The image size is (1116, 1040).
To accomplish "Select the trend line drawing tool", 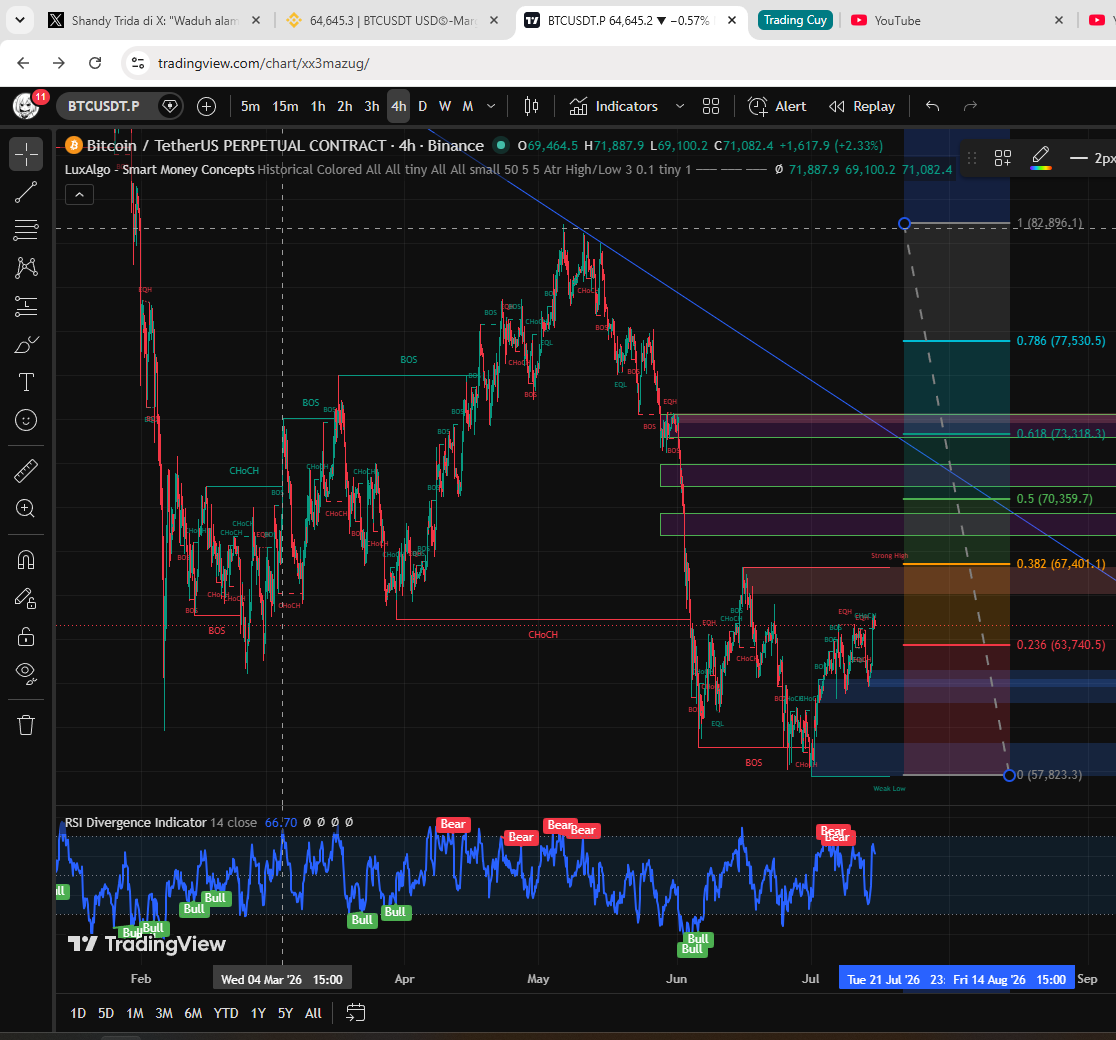I will click(x=26, y=192).
